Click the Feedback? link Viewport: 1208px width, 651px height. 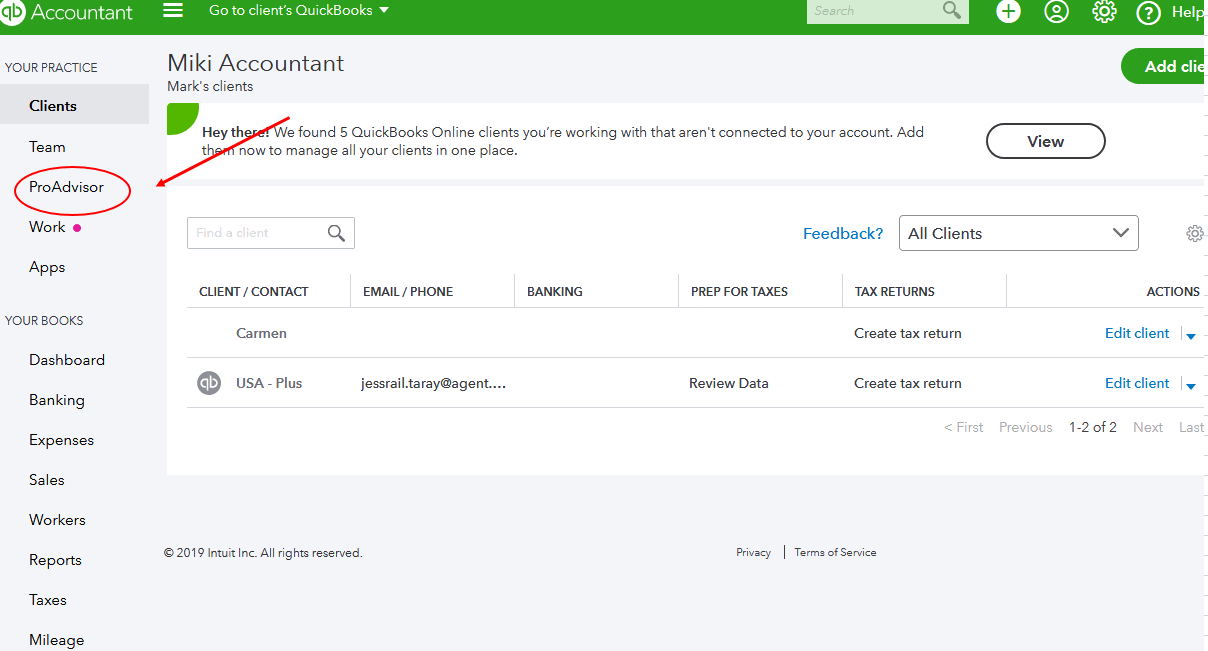tap(843, 233)
